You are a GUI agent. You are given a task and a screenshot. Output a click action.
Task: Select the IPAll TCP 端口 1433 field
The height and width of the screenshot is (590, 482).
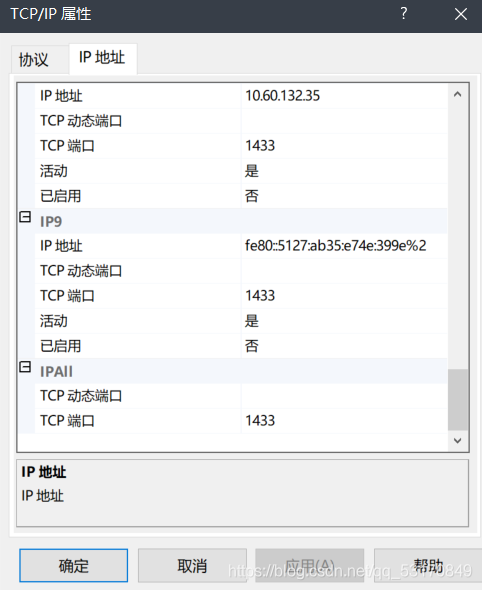[x=344, y=421]
